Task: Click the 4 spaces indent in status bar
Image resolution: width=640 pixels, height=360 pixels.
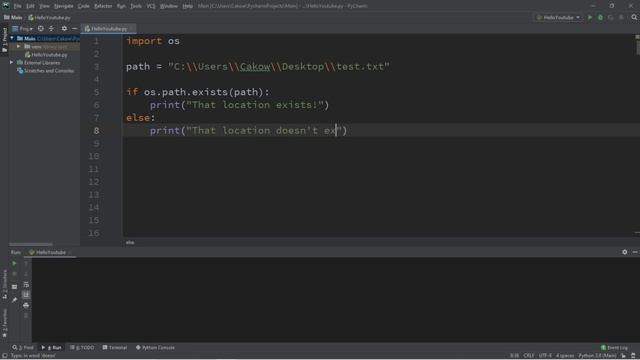Action: pyautogui.click(x=565, y=356)
